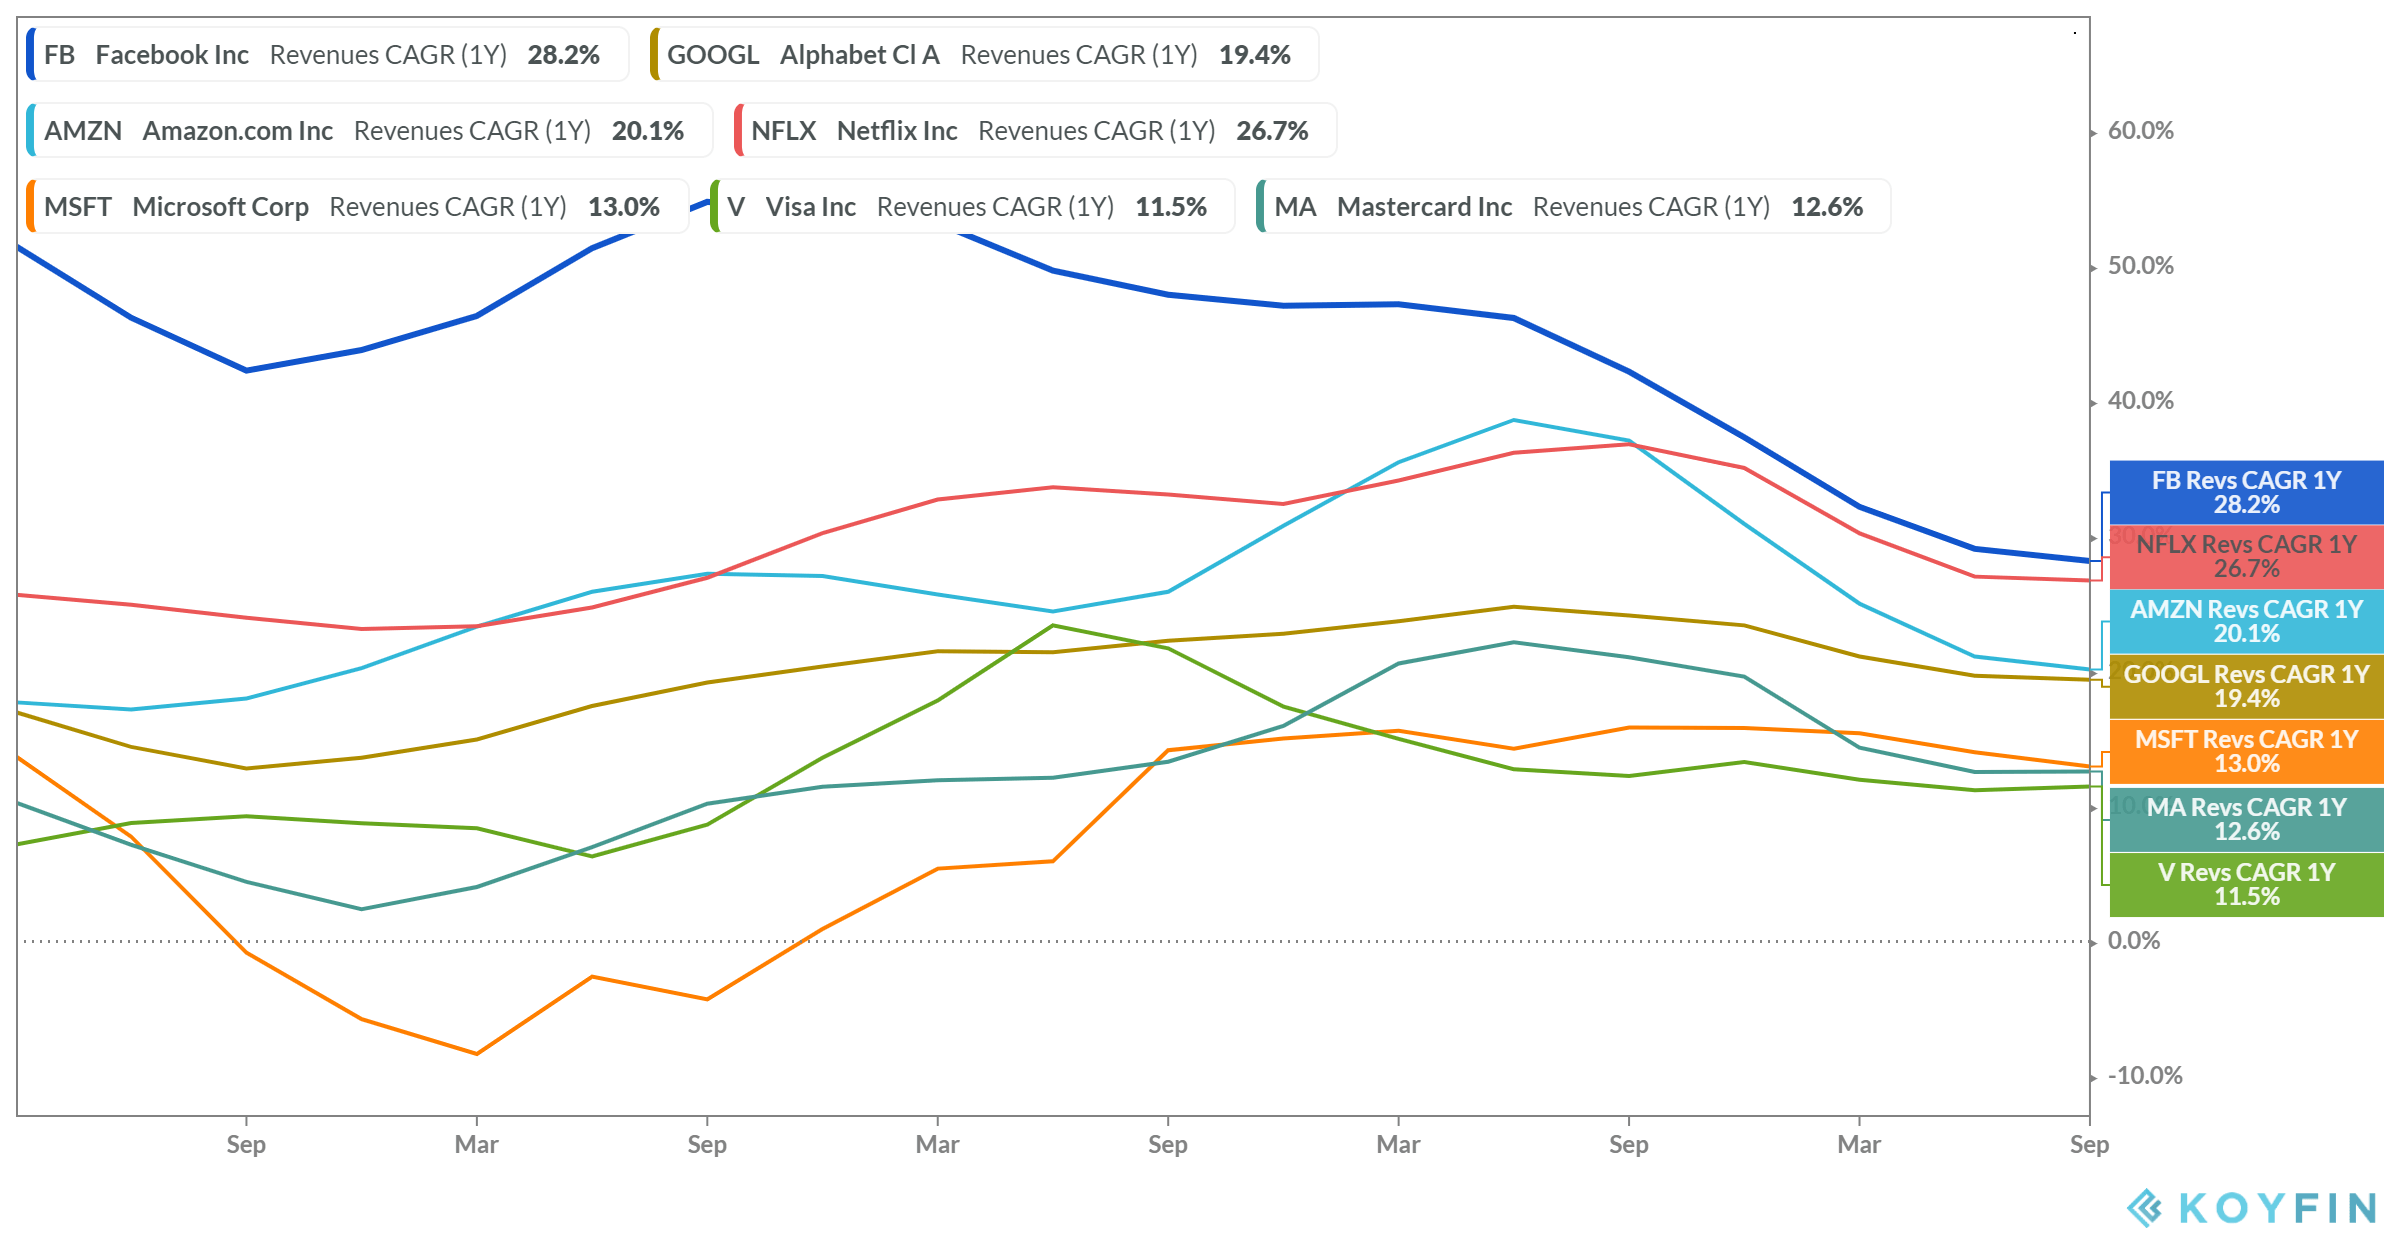
Task: Click the first Mar label on x-axis
Action: [x=476, y=1145]
